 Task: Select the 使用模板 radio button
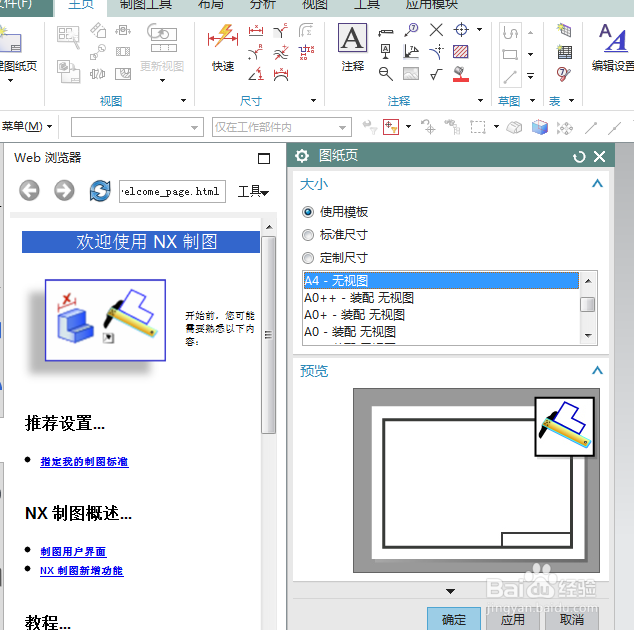pos(308,212)
